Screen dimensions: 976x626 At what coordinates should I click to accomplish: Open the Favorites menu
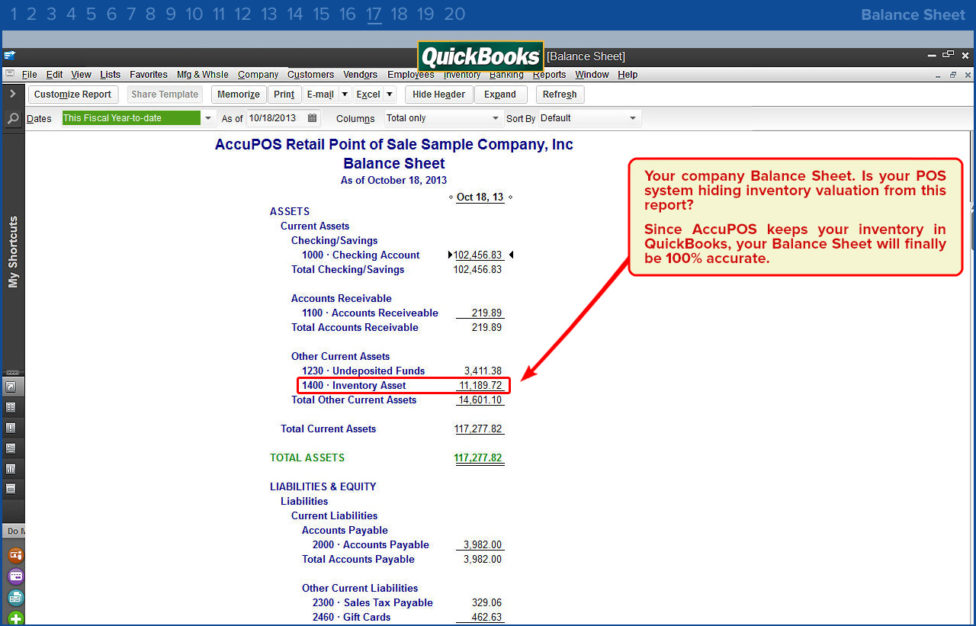148,75
